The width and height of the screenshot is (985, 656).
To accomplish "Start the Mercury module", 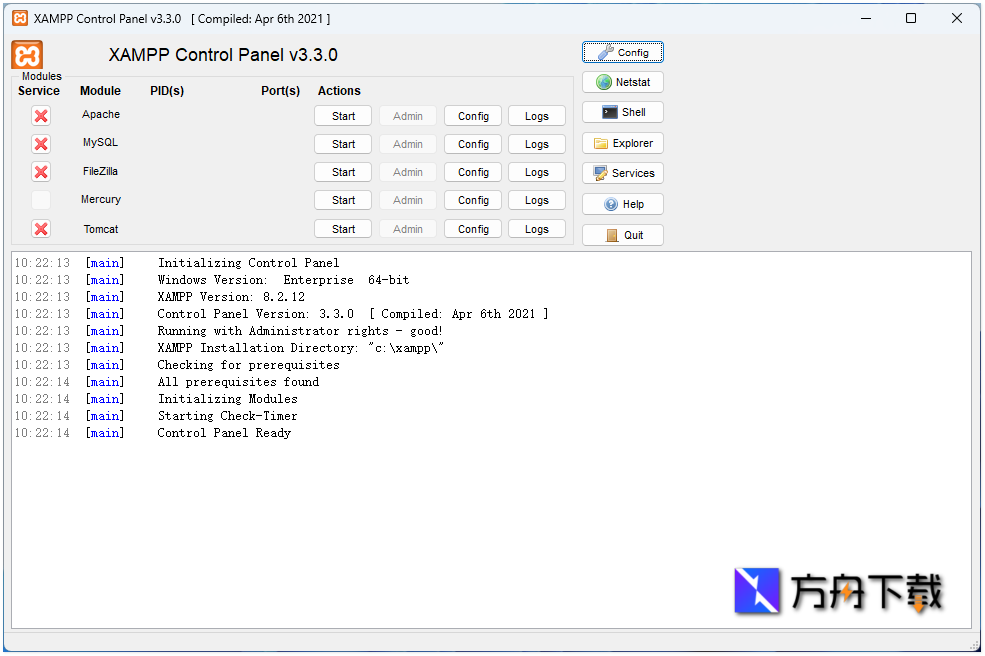I will [x=343, y=200].
